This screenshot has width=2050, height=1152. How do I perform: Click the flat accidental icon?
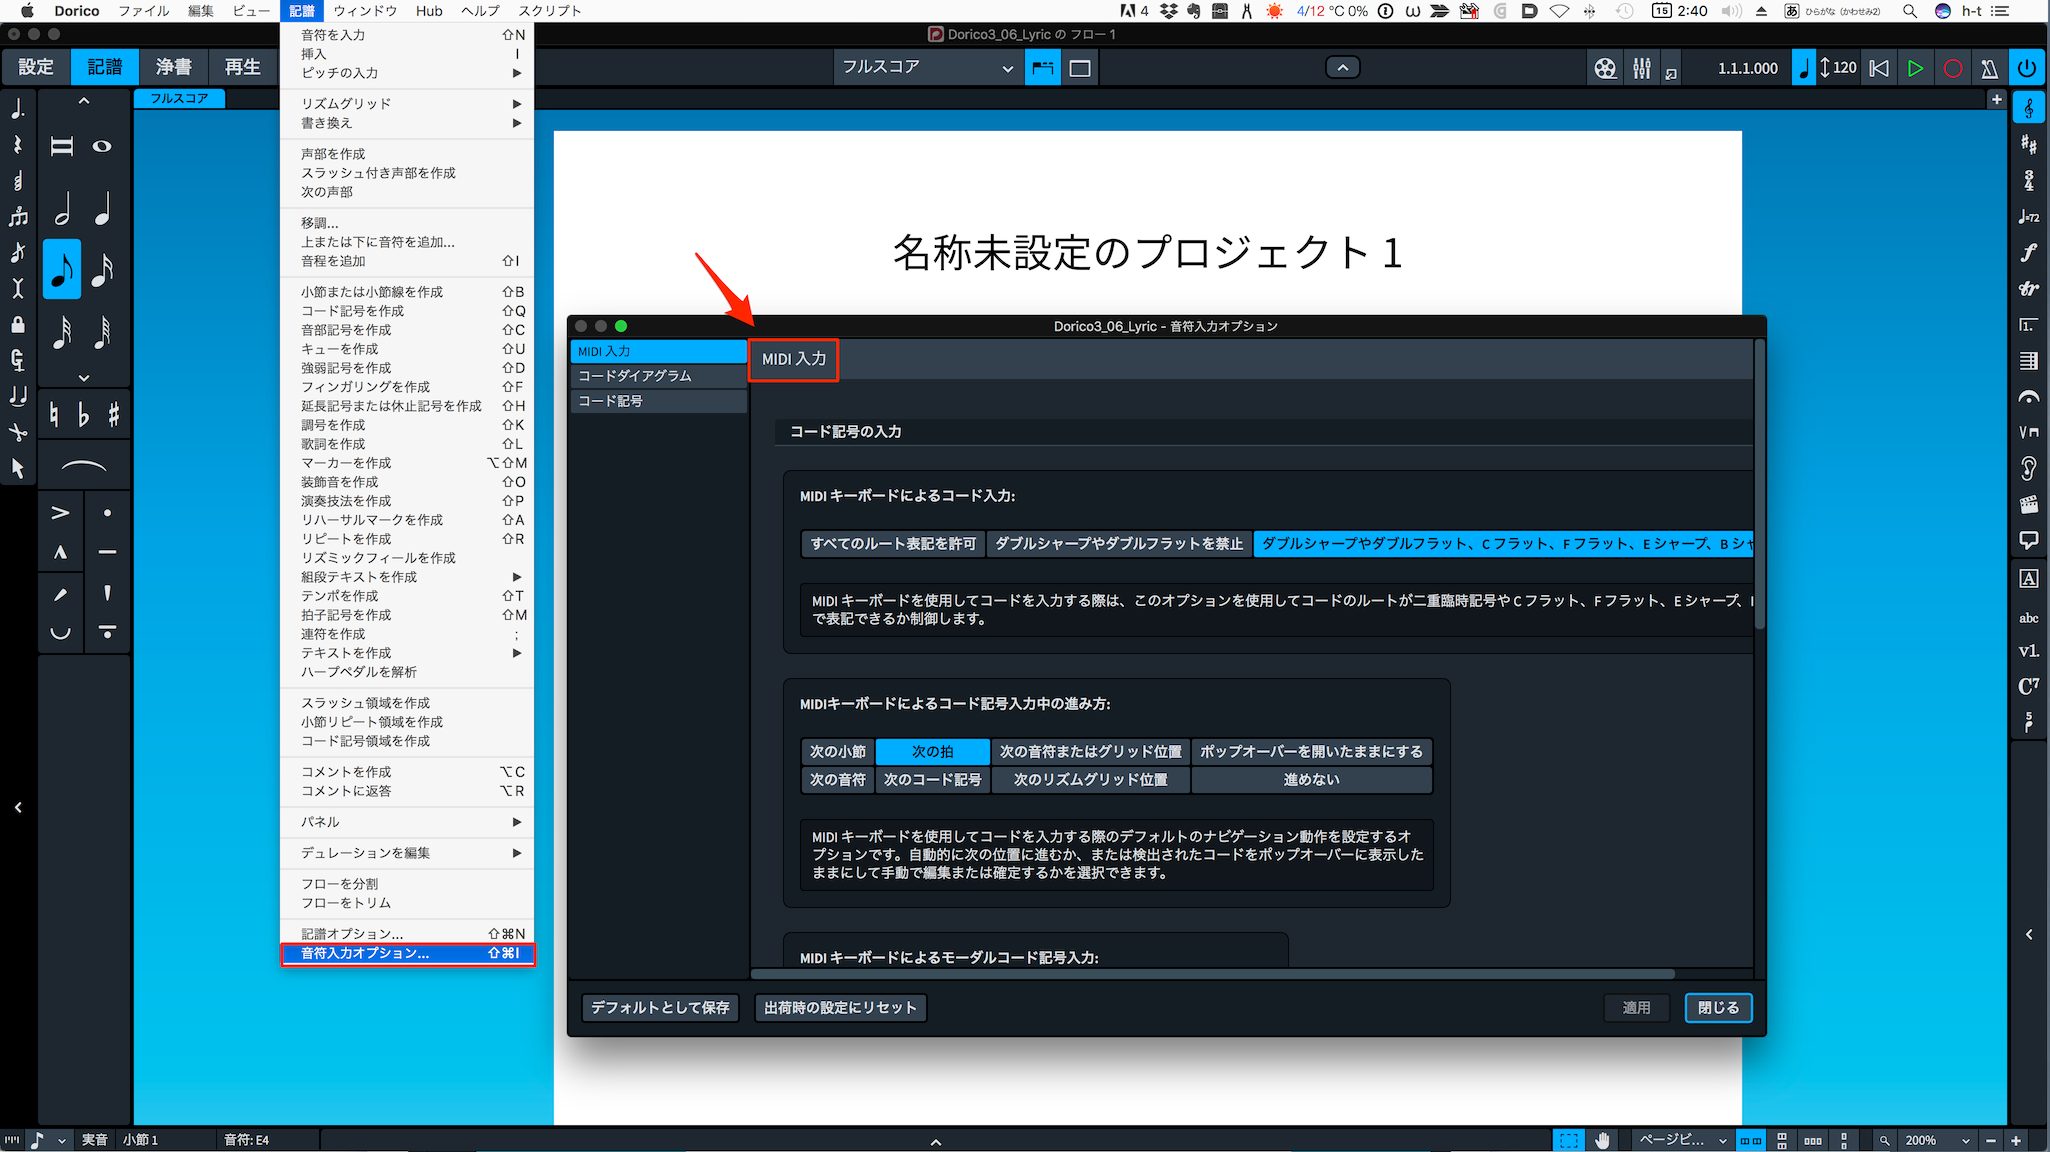[x=84, y=414]
